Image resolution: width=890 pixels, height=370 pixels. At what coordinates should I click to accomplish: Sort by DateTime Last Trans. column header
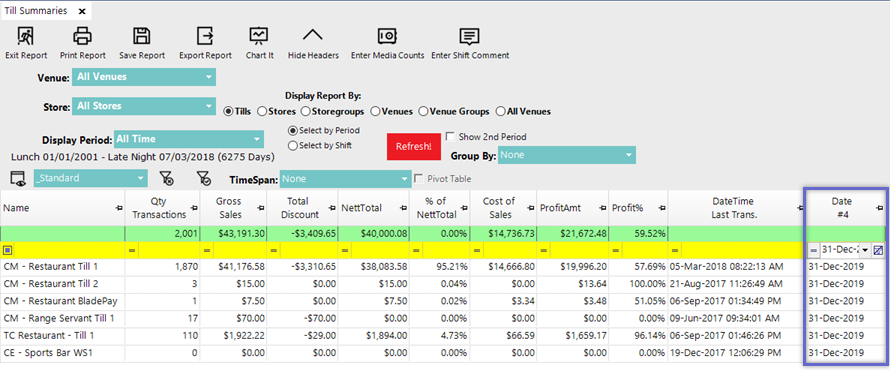(x=736, y=208)
